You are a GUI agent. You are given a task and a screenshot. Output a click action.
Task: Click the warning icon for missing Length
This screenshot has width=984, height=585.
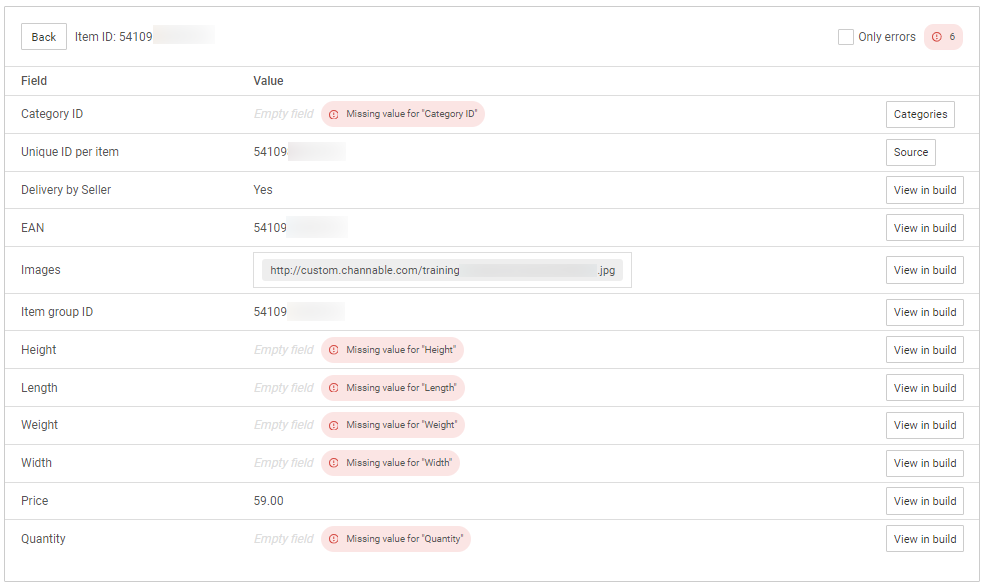tap(334, 388)
